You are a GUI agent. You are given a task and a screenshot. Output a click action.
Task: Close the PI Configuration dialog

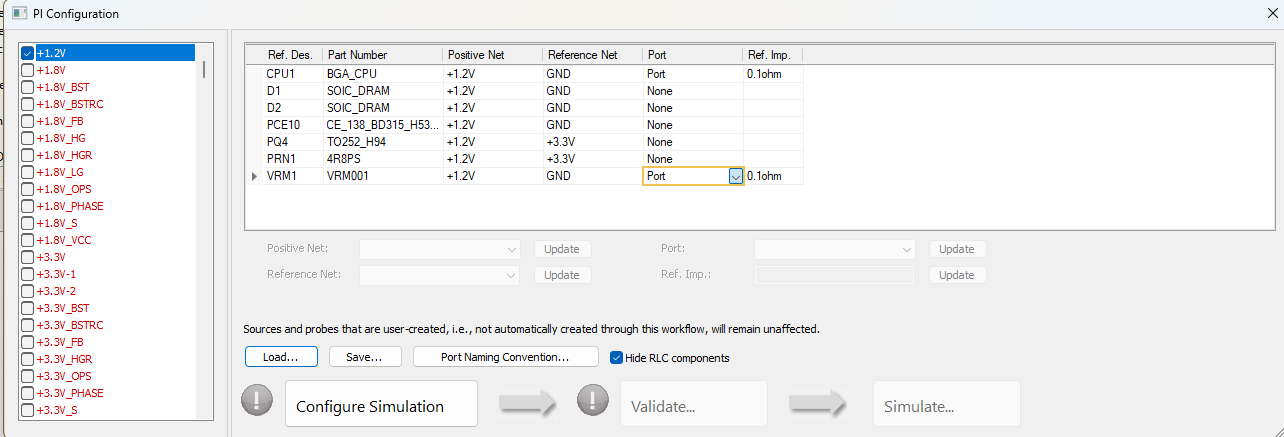1271,13
